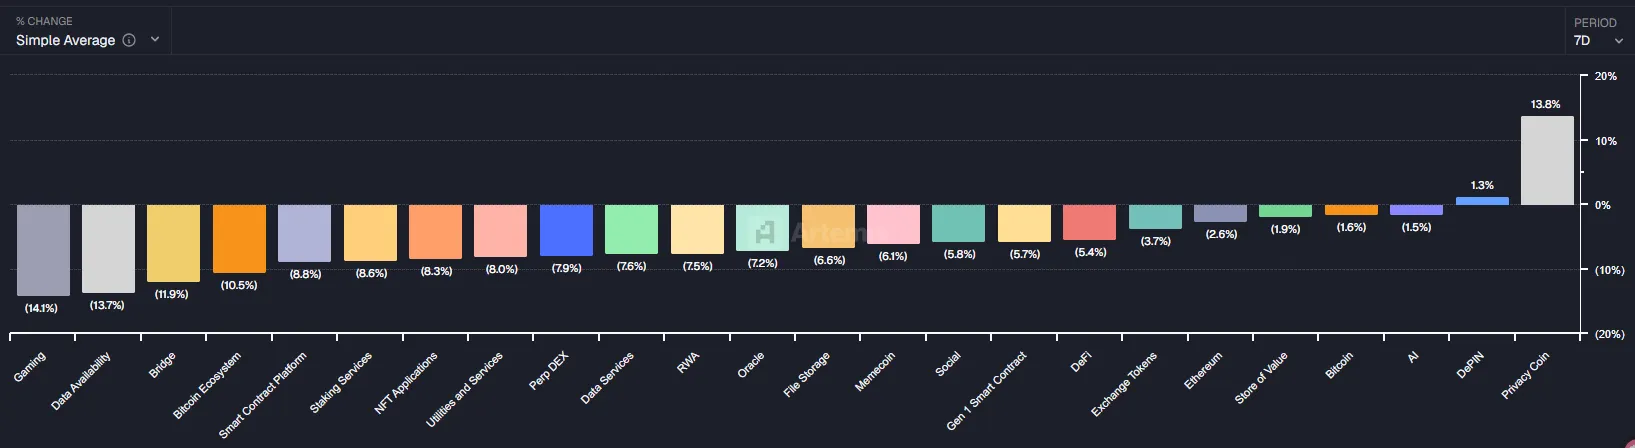Click the Privacy Coin axis label
Viewport: 1635px width, 448px height.
1525,376
